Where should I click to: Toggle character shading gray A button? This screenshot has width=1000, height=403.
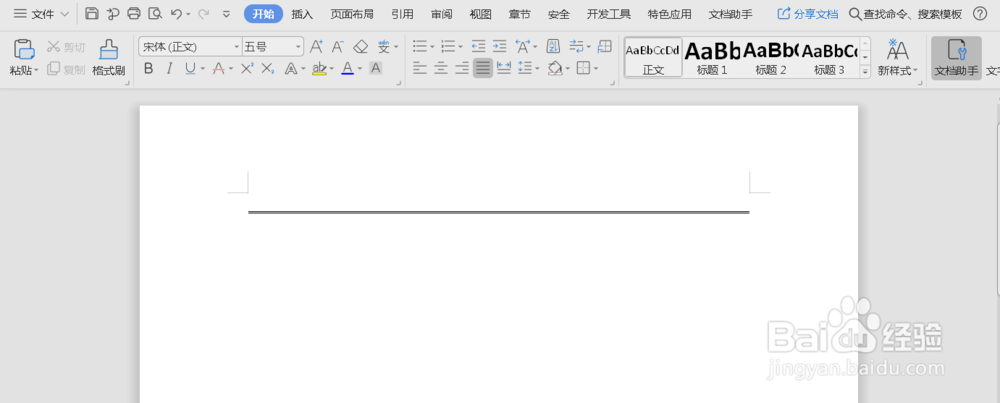(x=376, y=68)
